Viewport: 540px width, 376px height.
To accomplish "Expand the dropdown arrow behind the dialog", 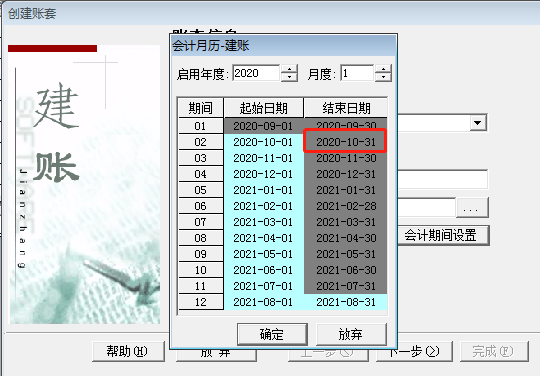I will tap(478, 123).
